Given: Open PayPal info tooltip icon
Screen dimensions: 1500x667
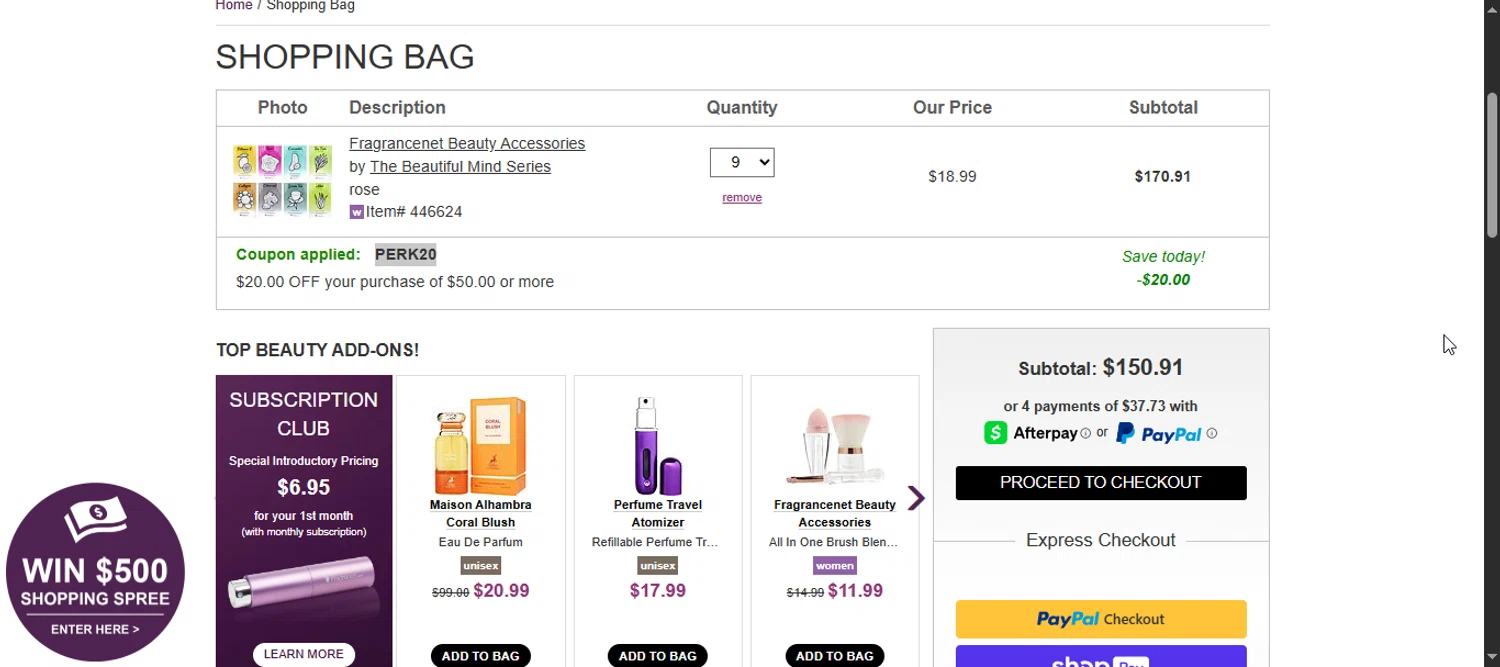Looking at the screenshot, I should click(1212, 434).
